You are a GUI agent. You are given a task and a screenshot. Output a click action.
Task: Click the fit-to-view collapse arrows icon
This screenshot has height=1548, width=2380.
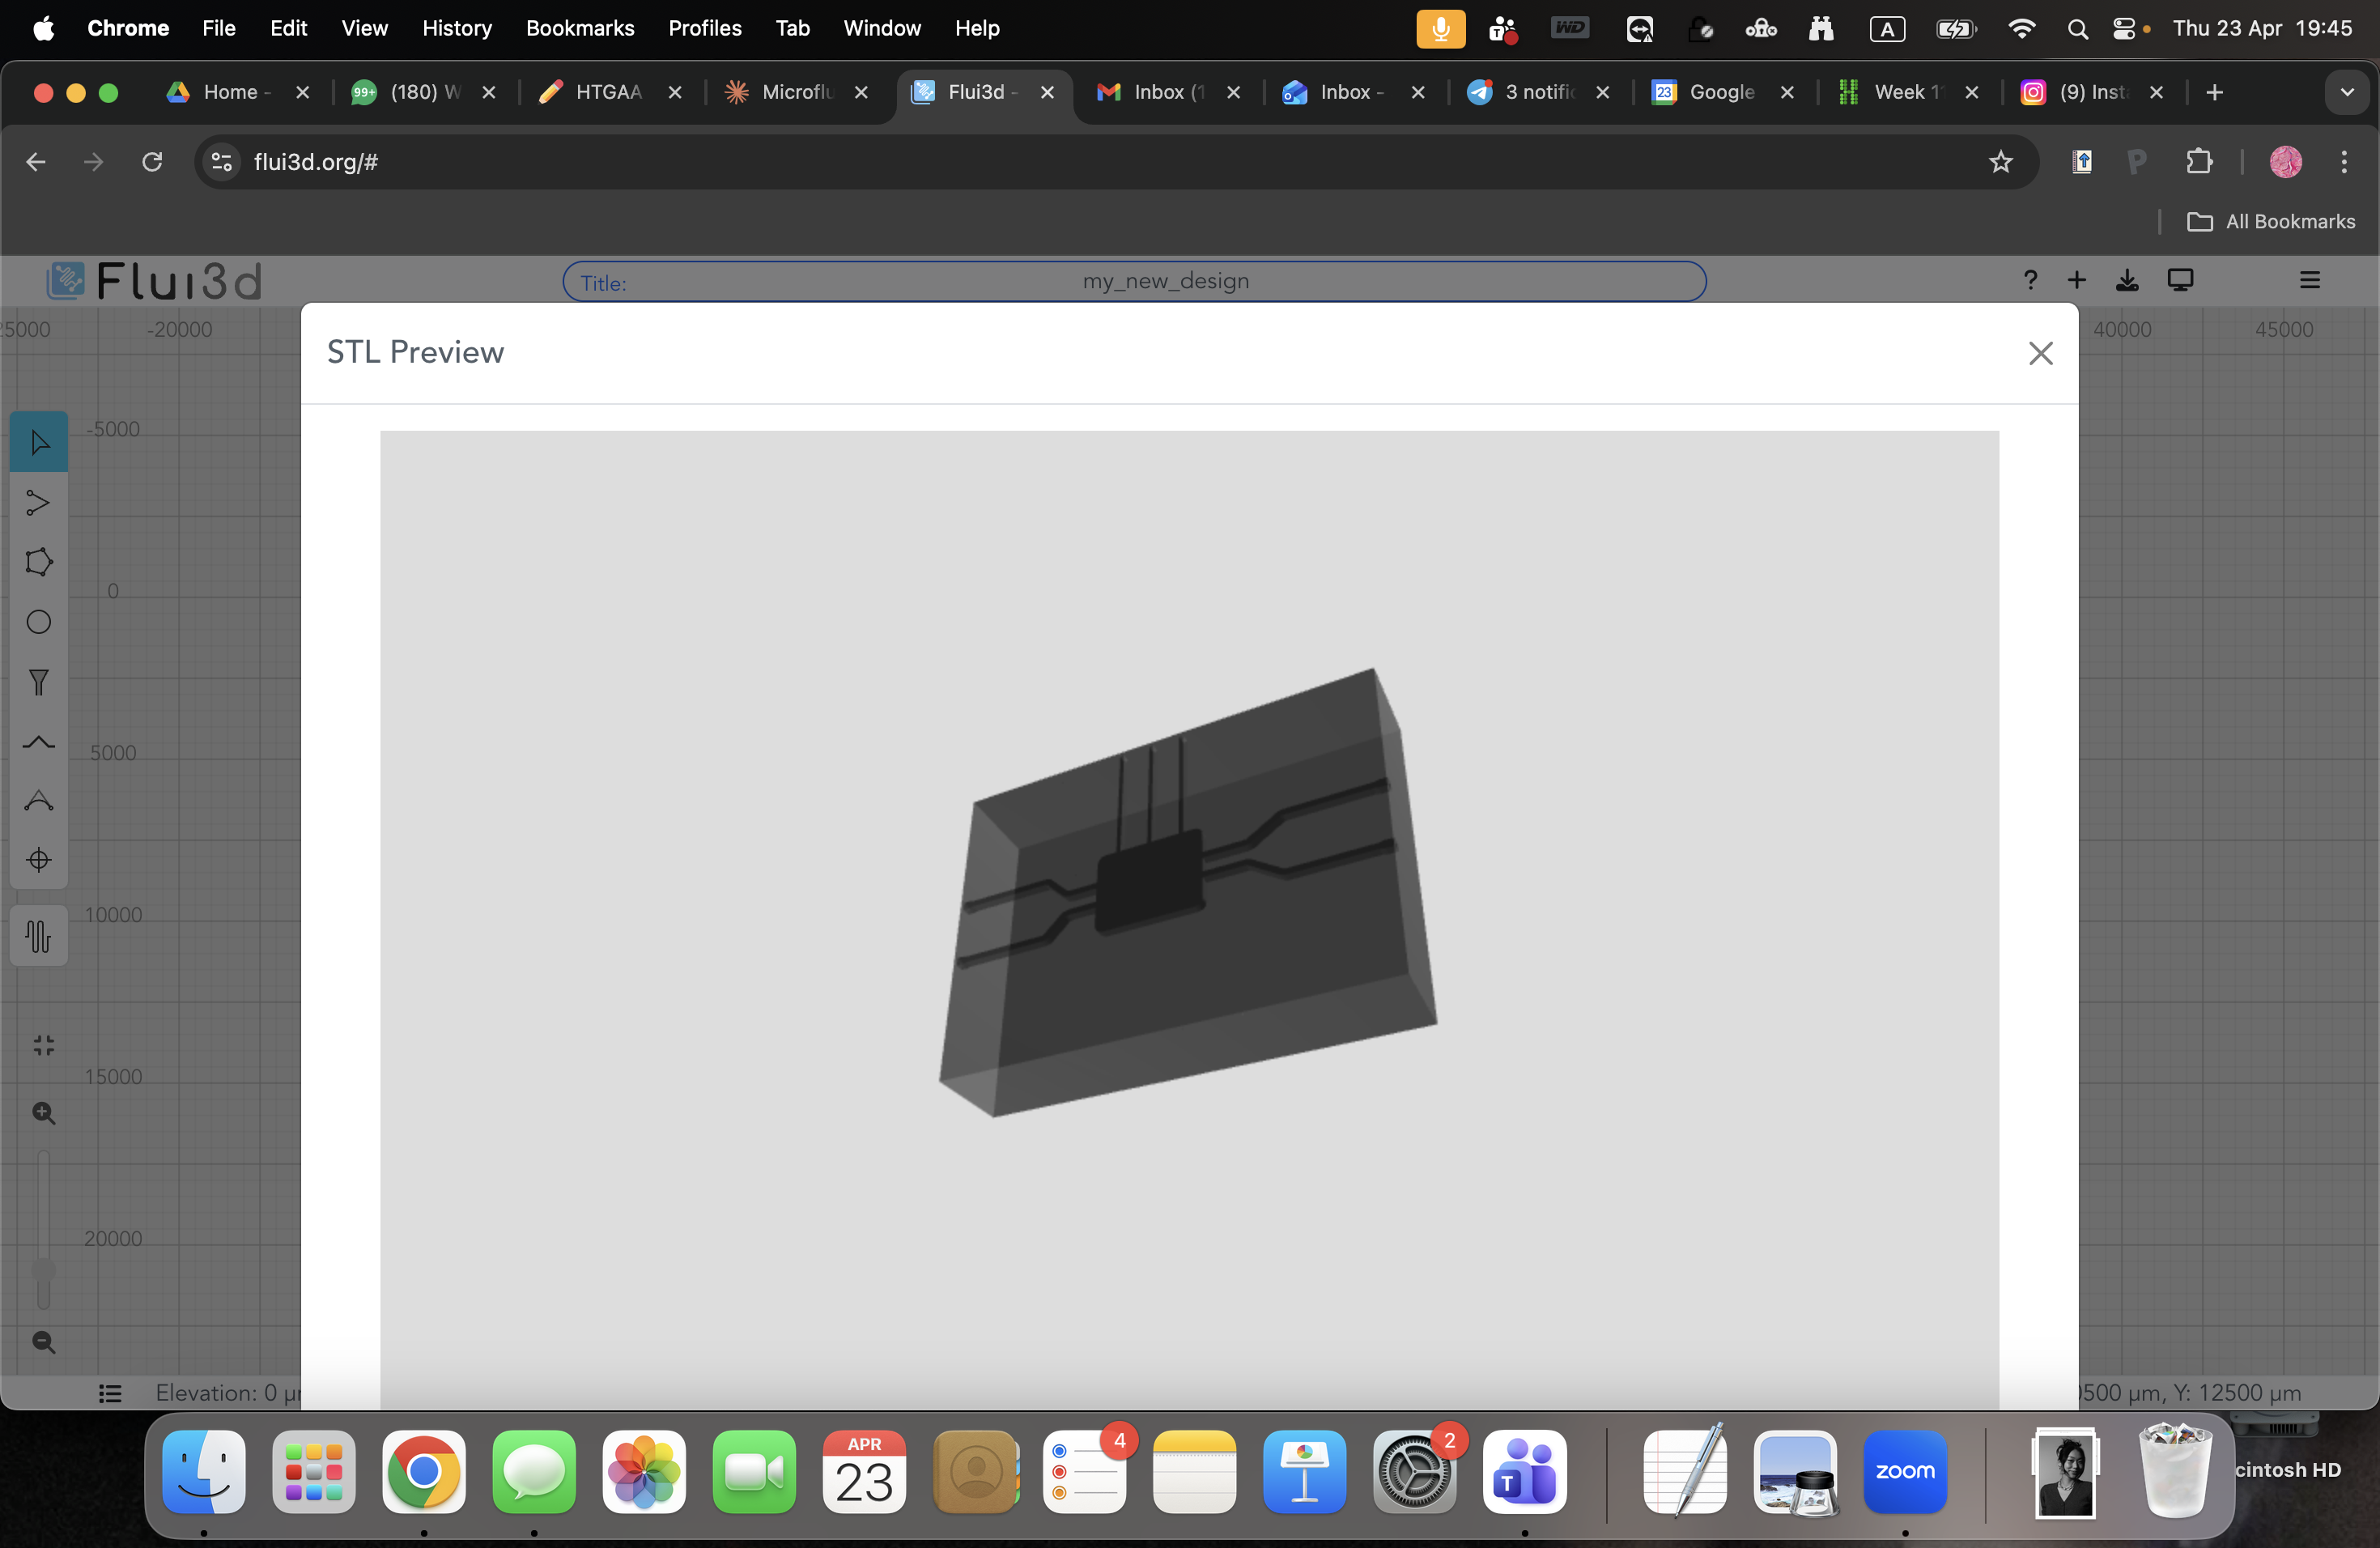point(43,1046)
